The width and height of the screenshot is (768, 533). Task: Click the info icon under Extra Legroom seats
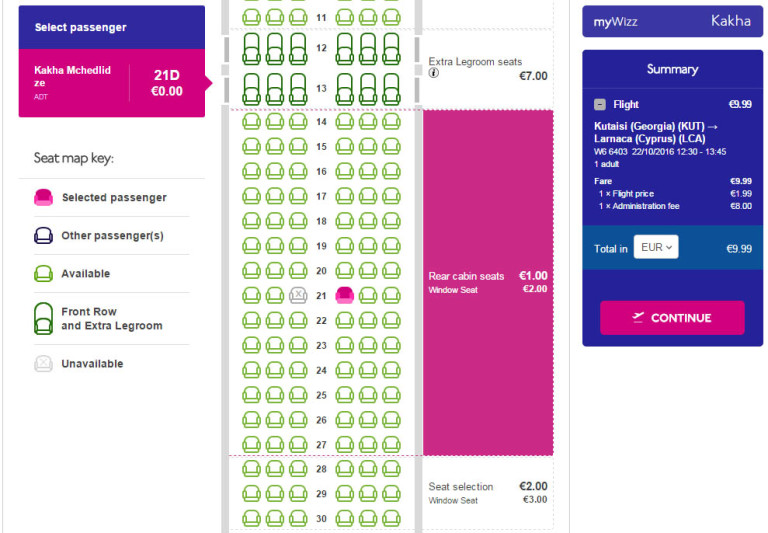point(434,73)
